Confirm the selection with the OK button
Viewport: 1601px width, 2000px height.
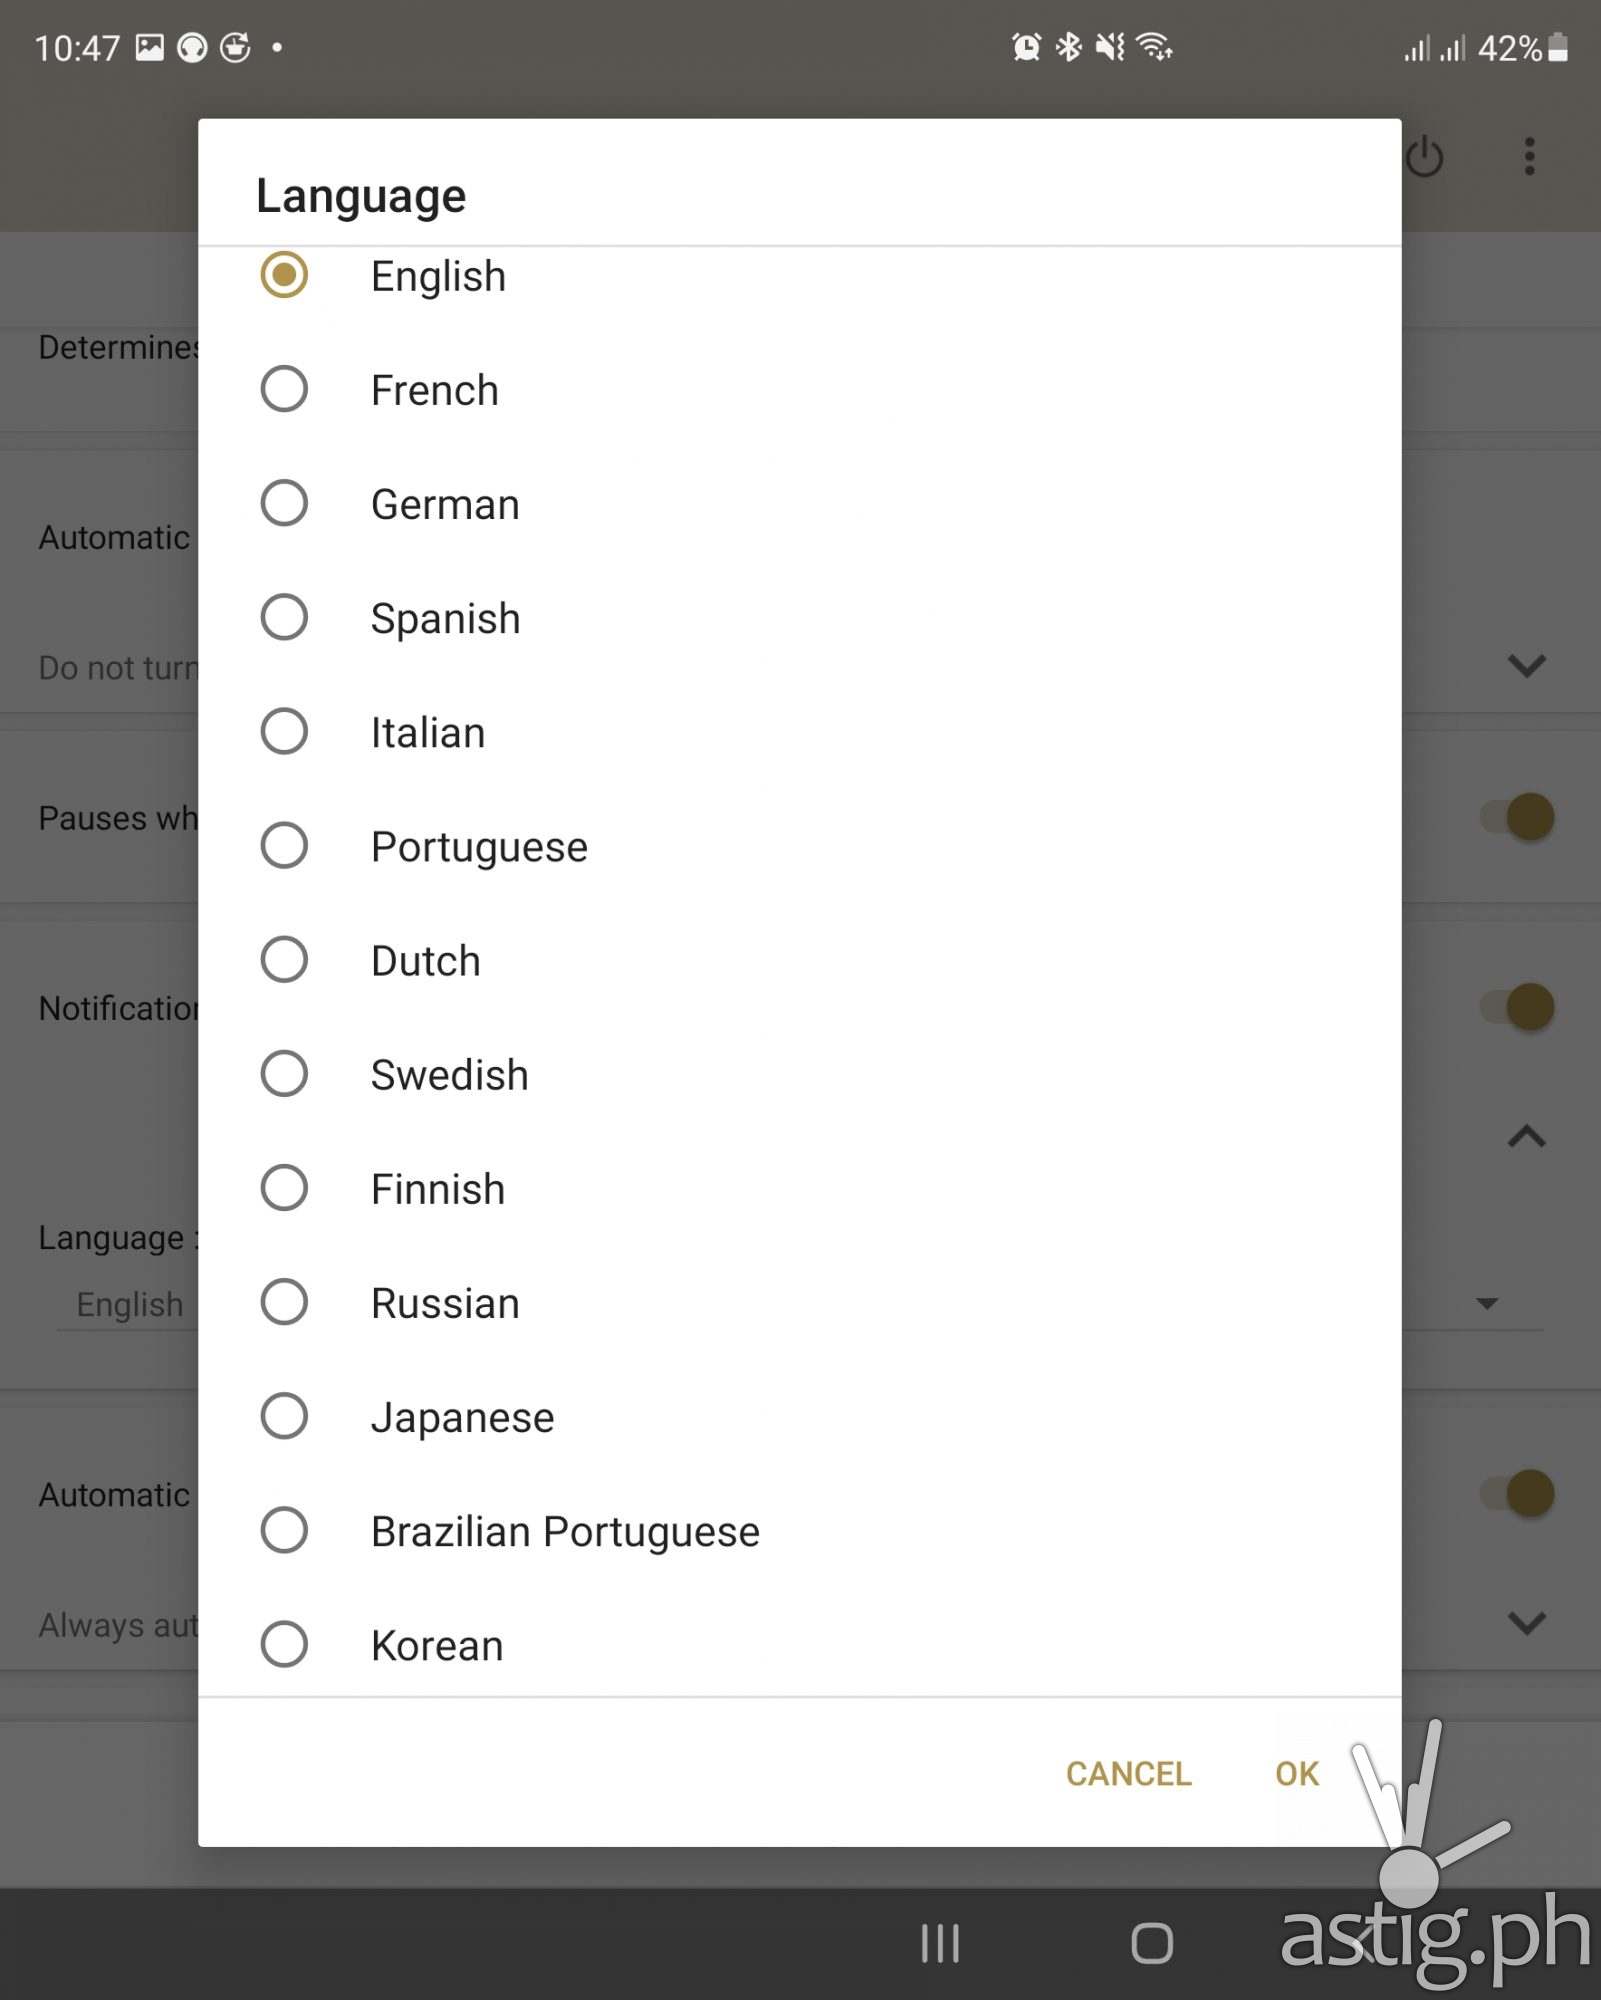(x=1296, y=1773)
